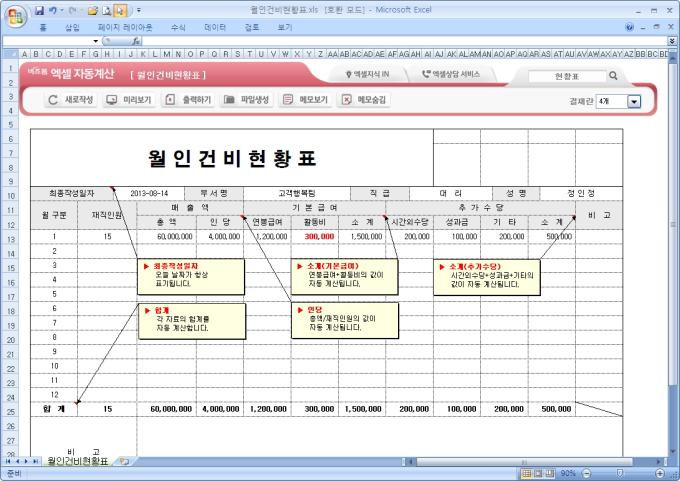
Task: Open the 홈 ribbon tab
Action: pos(43,27)
